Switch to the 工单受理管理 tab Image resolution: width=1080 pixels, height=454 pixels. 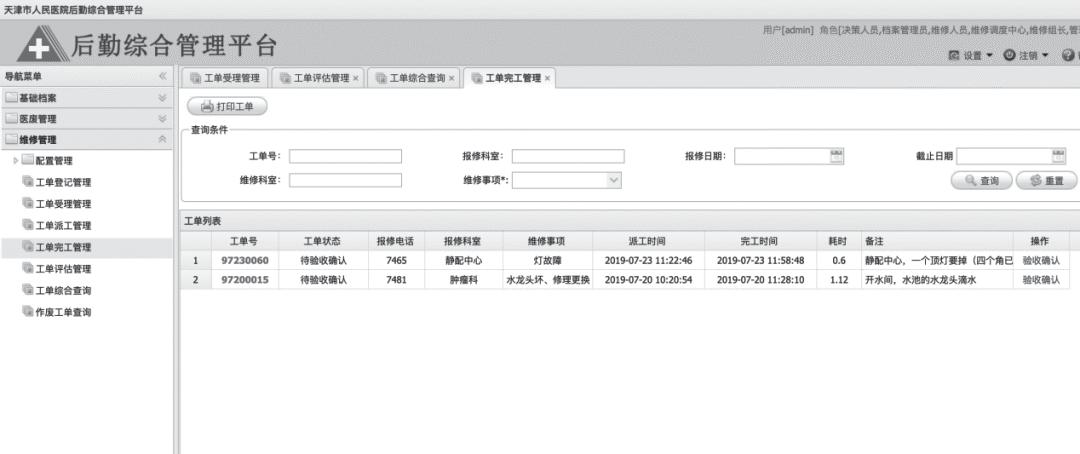(x=225, y=78)
